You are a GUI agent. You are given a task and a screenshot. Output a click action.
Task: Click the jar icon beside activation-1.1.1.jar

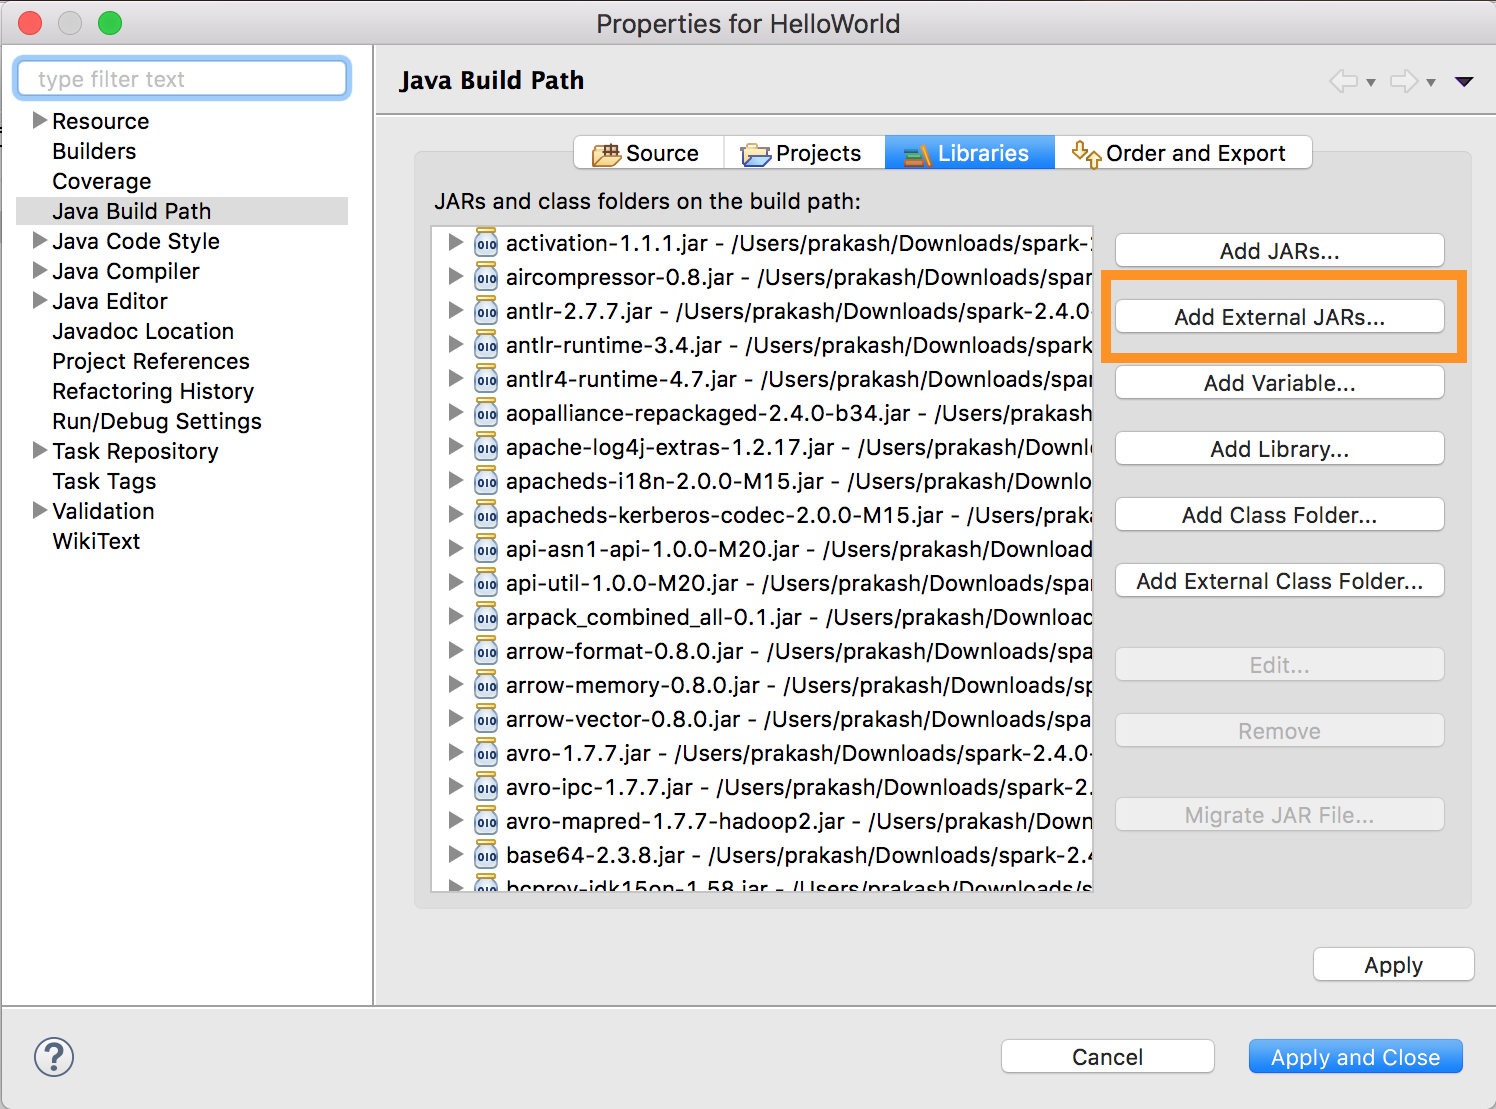point(486,243)
